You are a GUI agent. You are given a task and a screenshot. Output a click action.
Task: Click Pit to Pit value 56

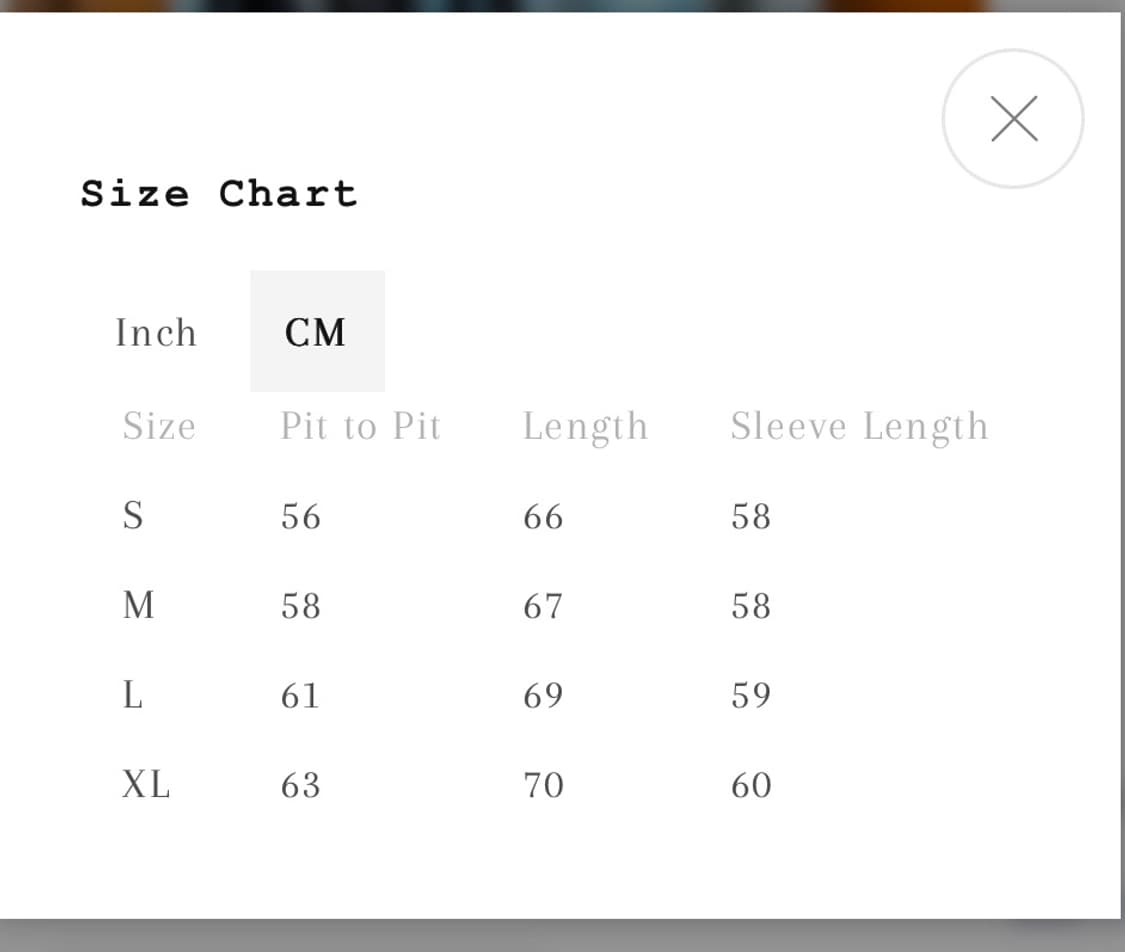point(301,516)
